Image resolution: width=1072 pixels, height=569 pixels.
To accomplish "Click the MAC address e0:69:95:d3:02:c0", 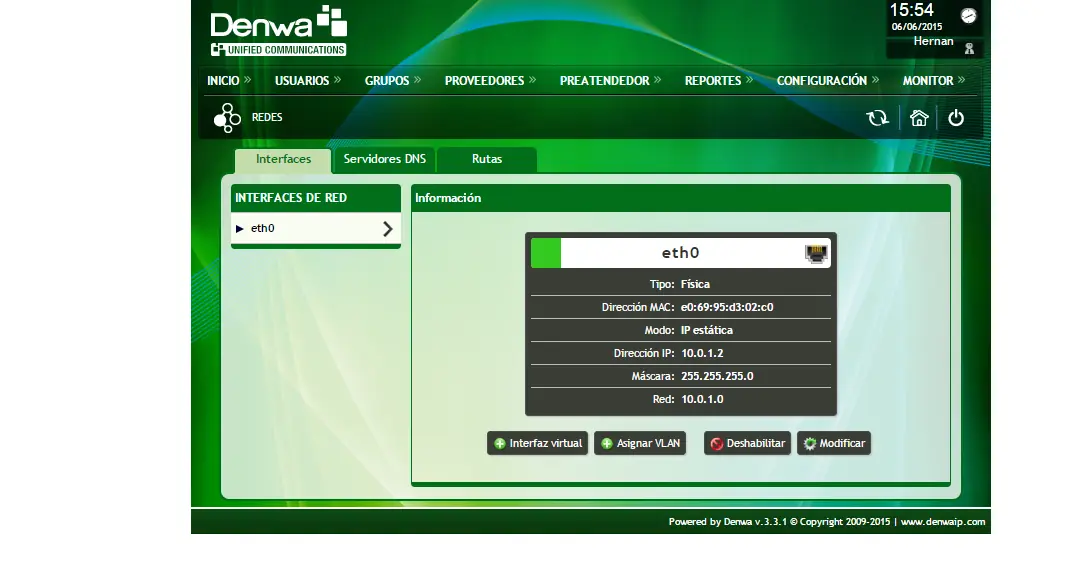I will (727, 307).
